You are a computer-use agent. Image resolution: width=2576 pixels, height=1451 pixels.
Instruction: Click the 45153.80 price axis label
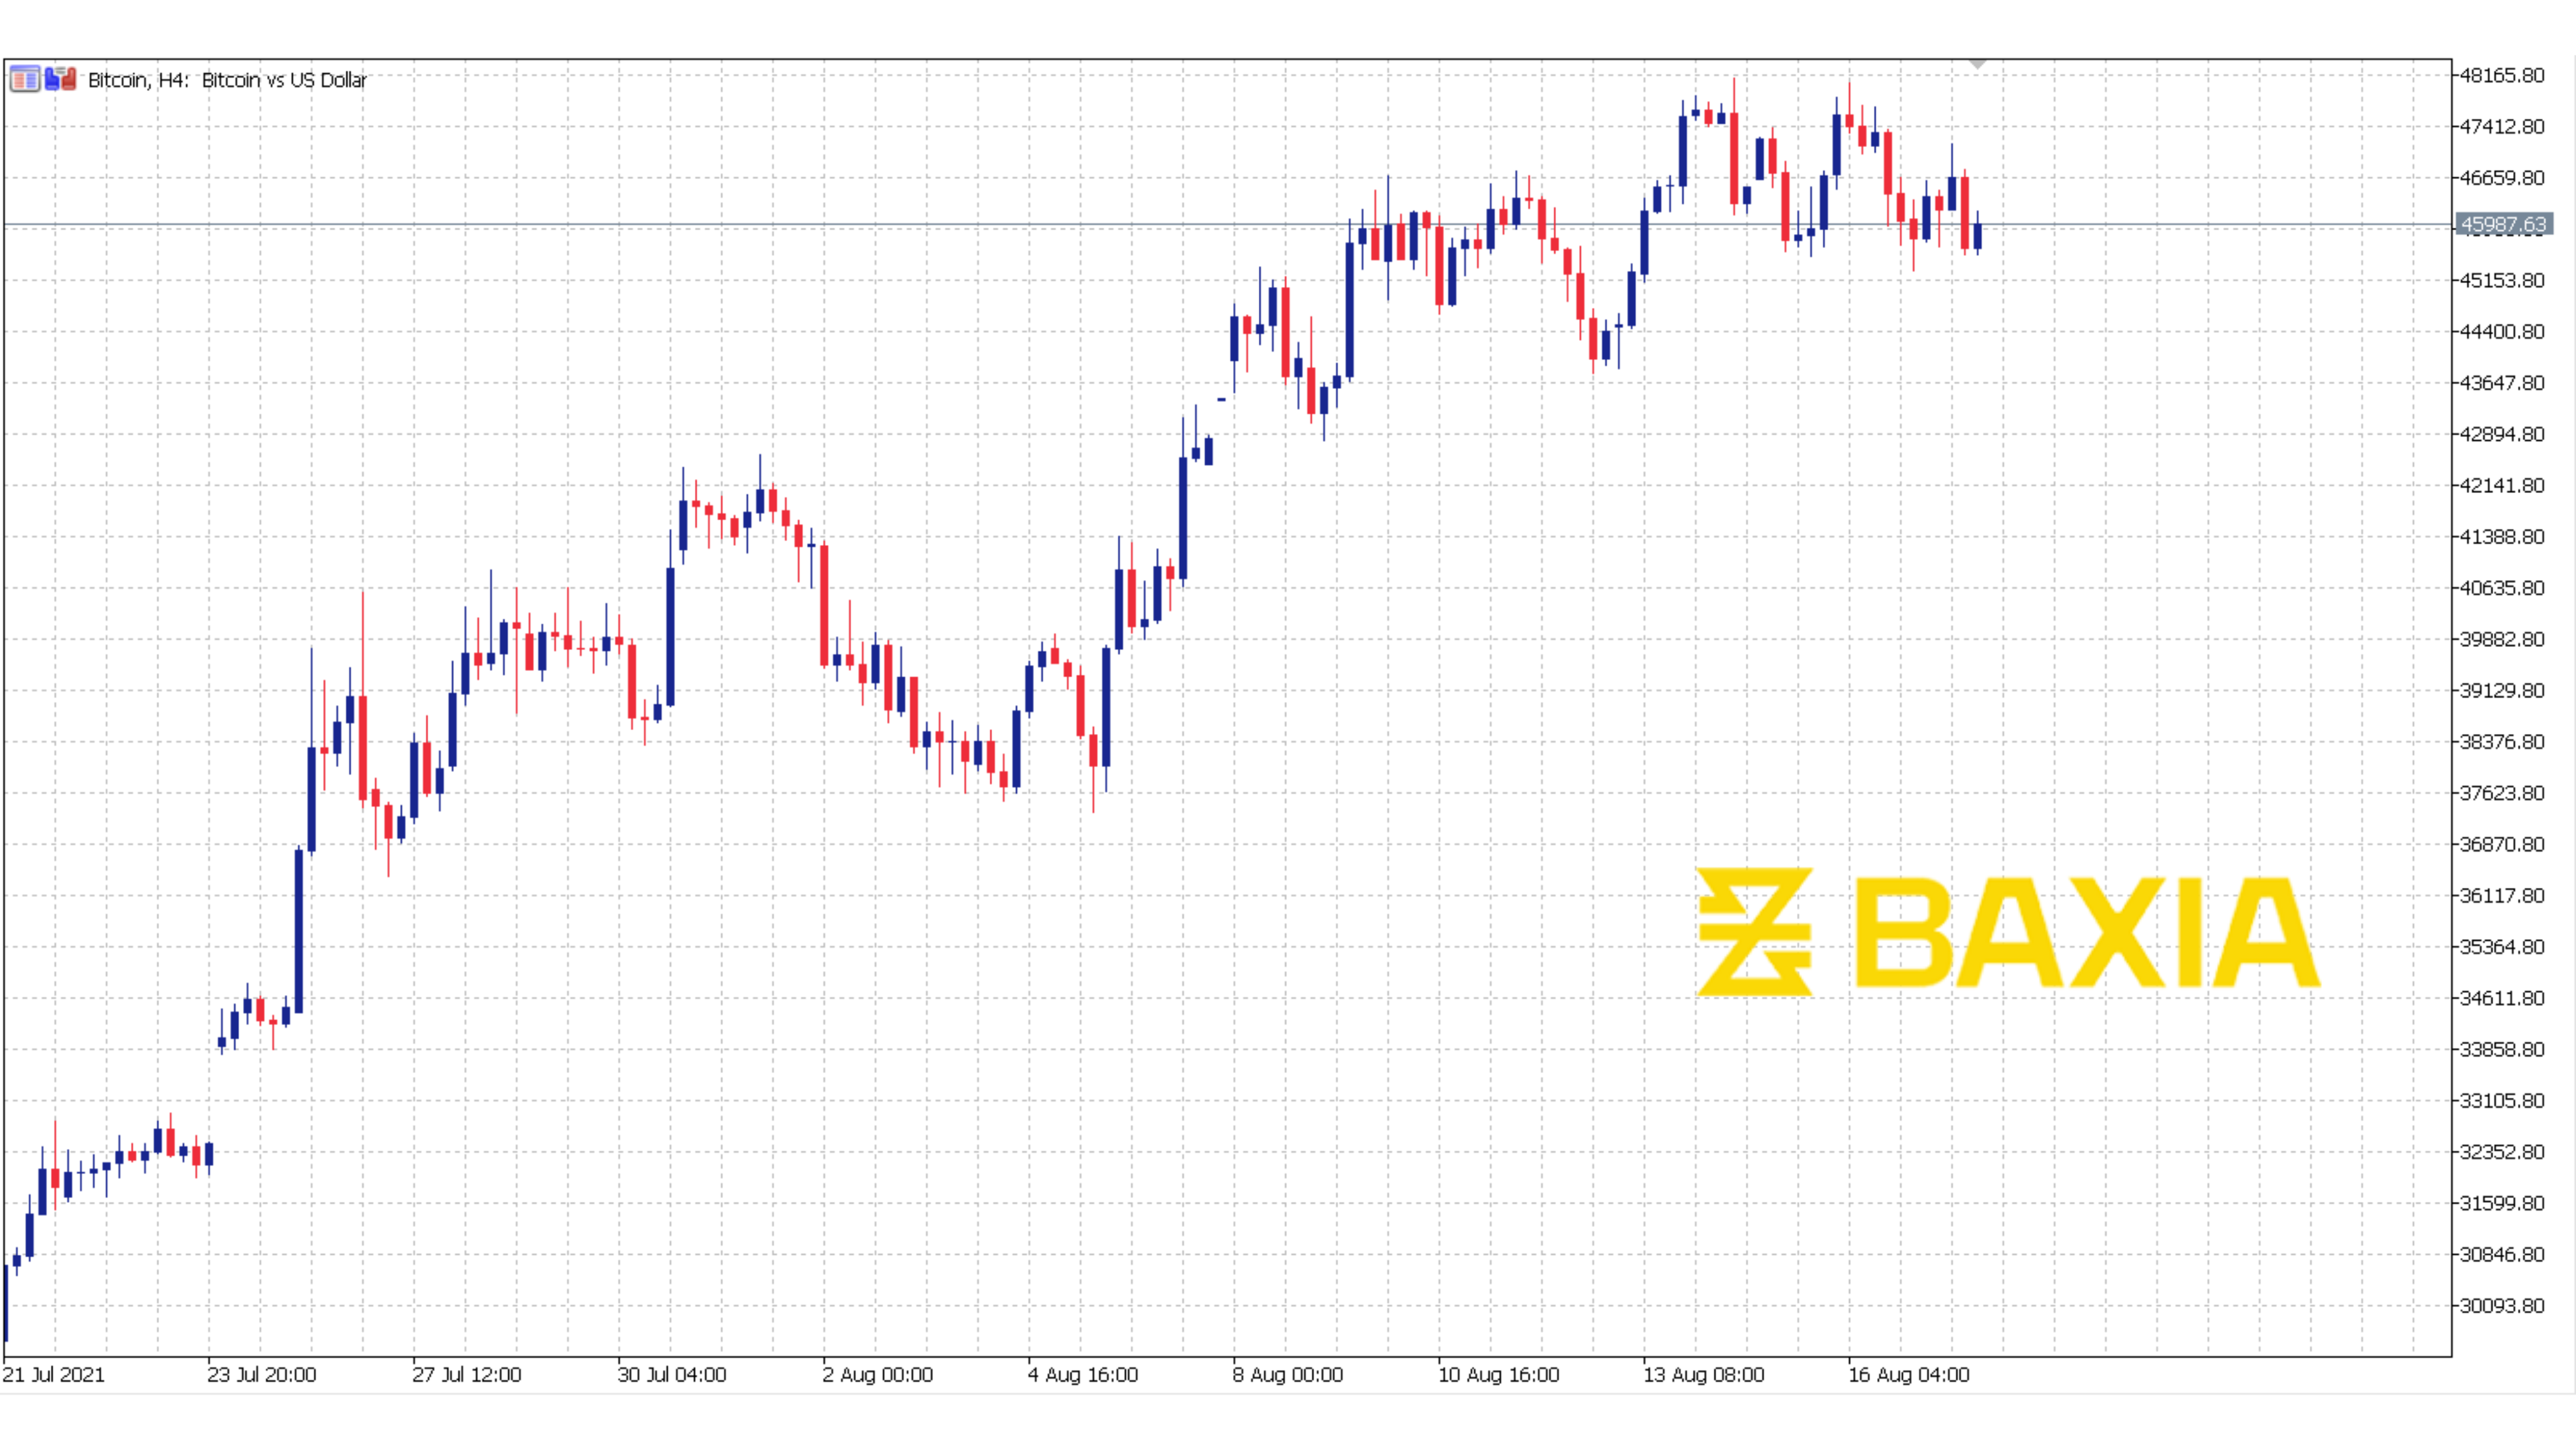click(x=2502, y=280)
